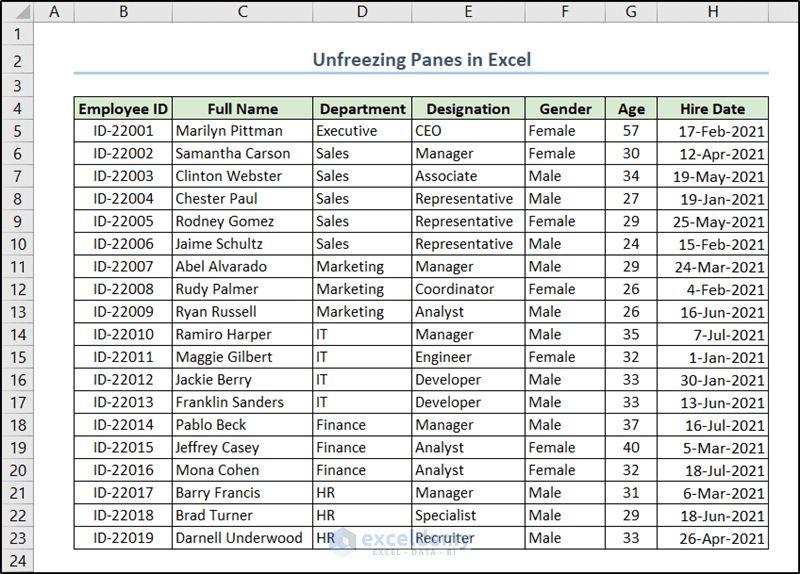Image resolution: width=800 pixels, height=574 pixels.
Task: Select age cell showing 57
Action: coord(630,131)
